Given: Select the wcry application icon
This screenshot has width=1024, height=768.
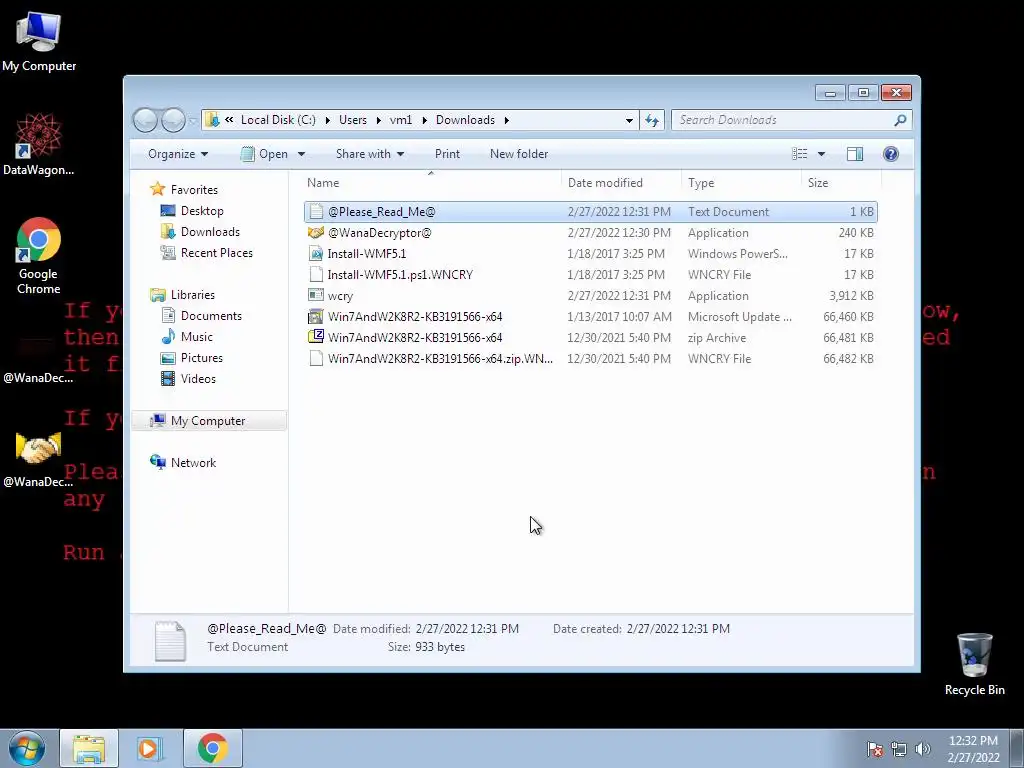Looking at the screenshot, I should [x=316, y=296].
